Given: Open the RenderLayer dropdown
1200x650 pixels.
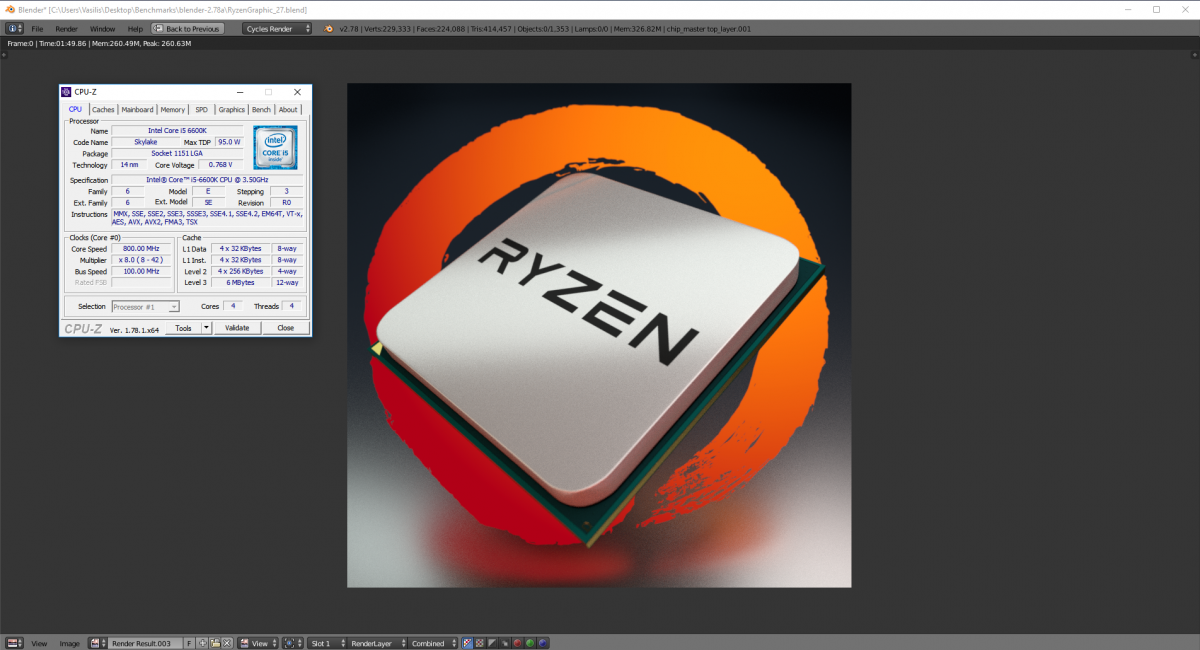Looking at the screenshot, I should click(x=377, y=643).
